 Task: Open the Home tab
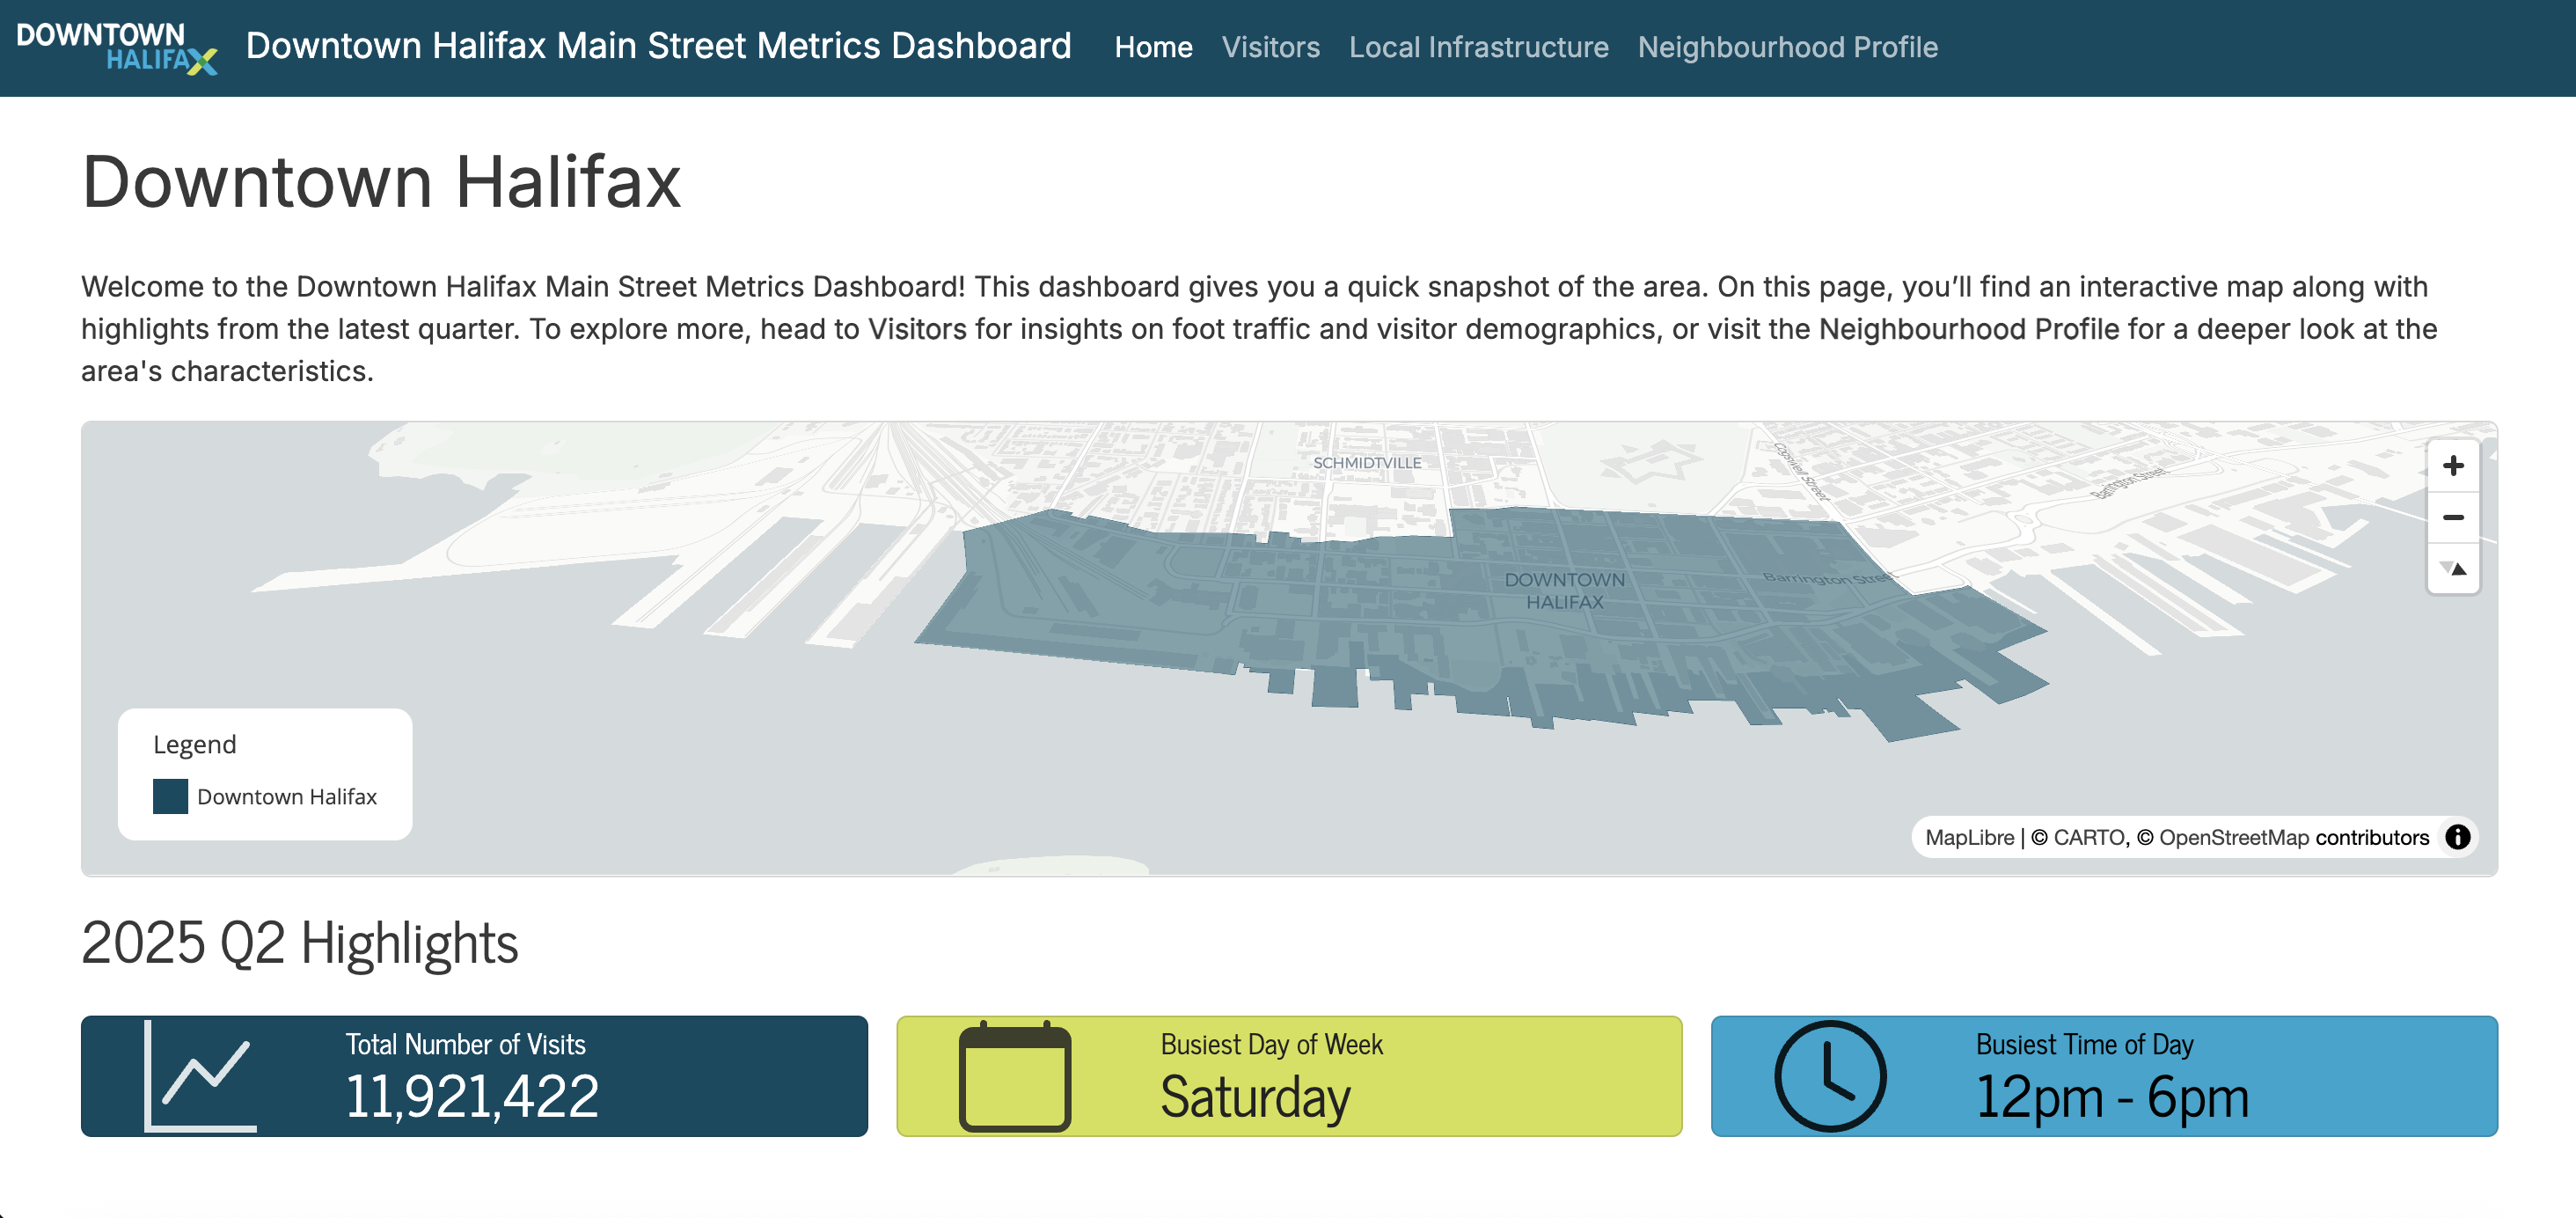(1153, 47)
